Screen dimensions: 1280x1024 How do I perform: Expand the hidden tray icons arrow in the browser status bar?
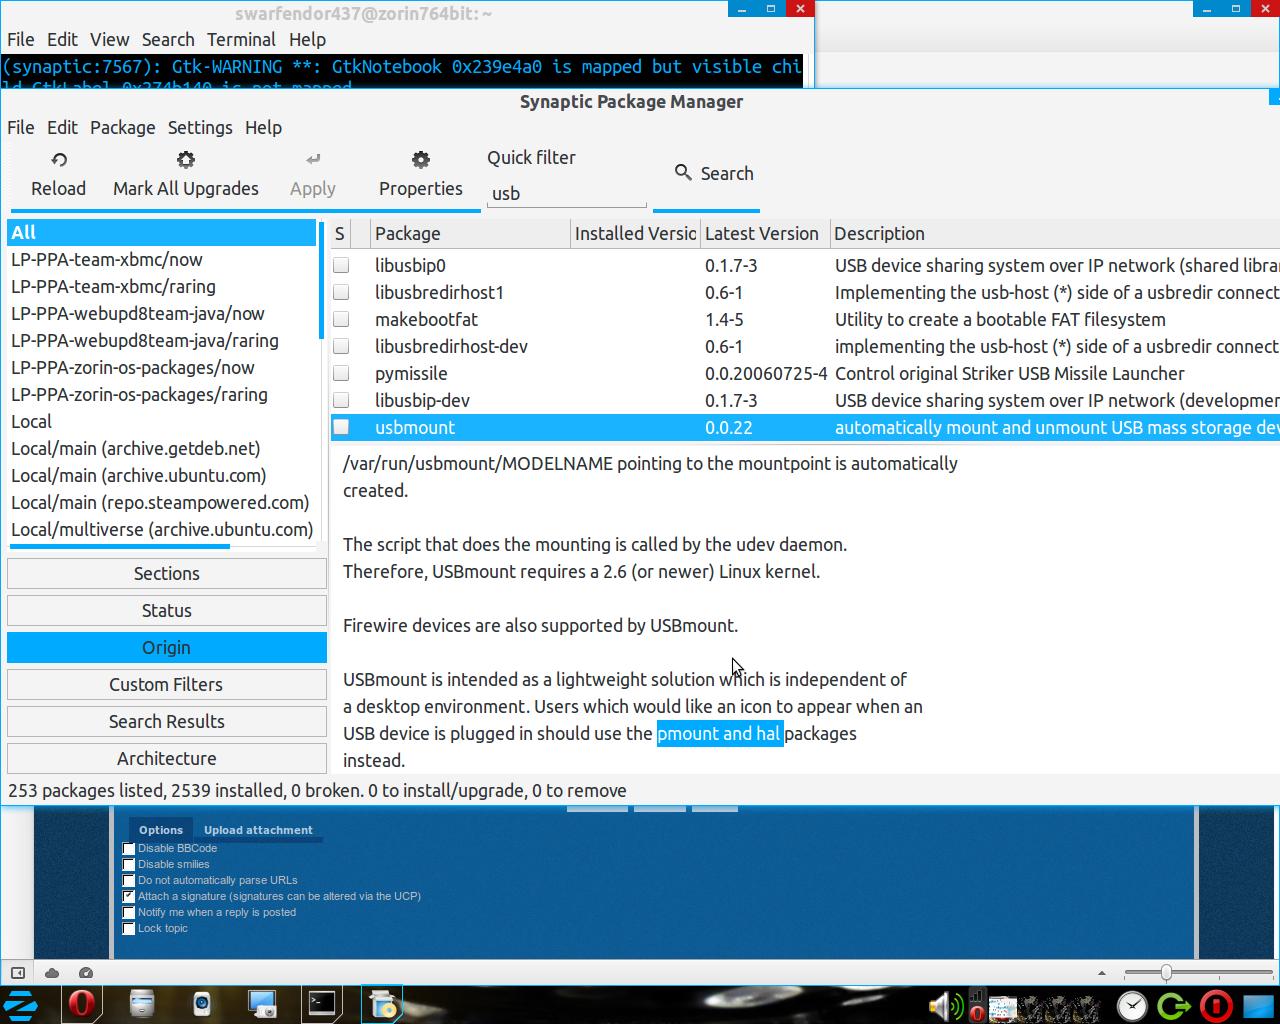[x=1102, y=973]
